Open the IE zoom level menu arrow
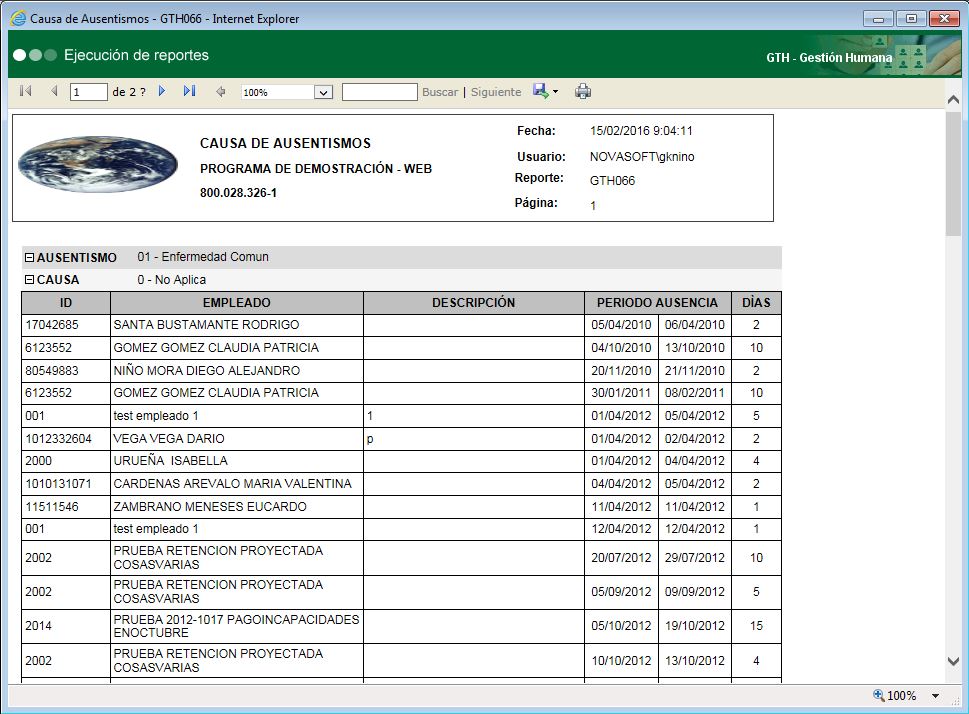This screenshot has height=714, width=969. pos(936,696)
